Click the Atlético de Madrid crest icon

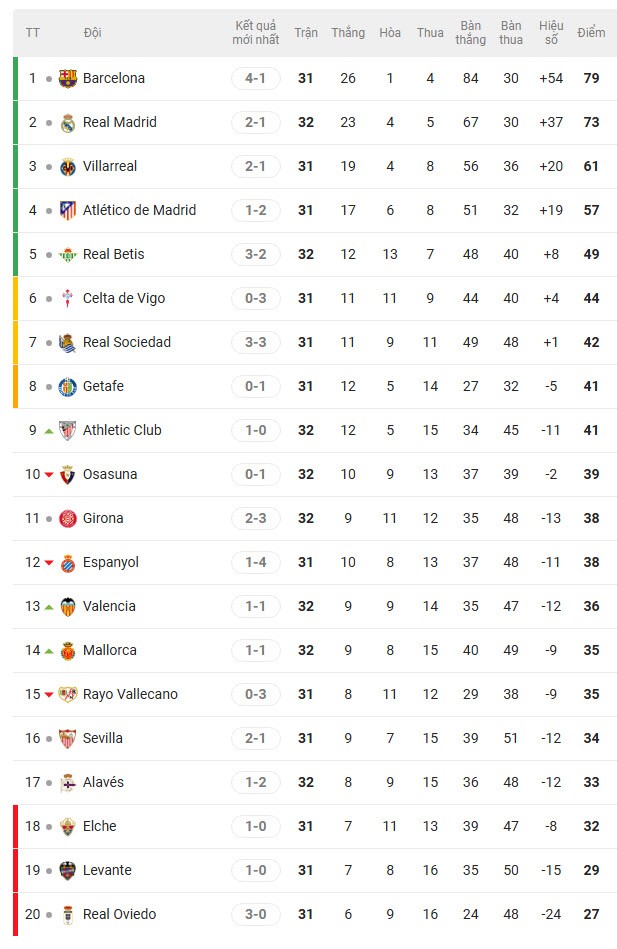click(x=68, y=210)
